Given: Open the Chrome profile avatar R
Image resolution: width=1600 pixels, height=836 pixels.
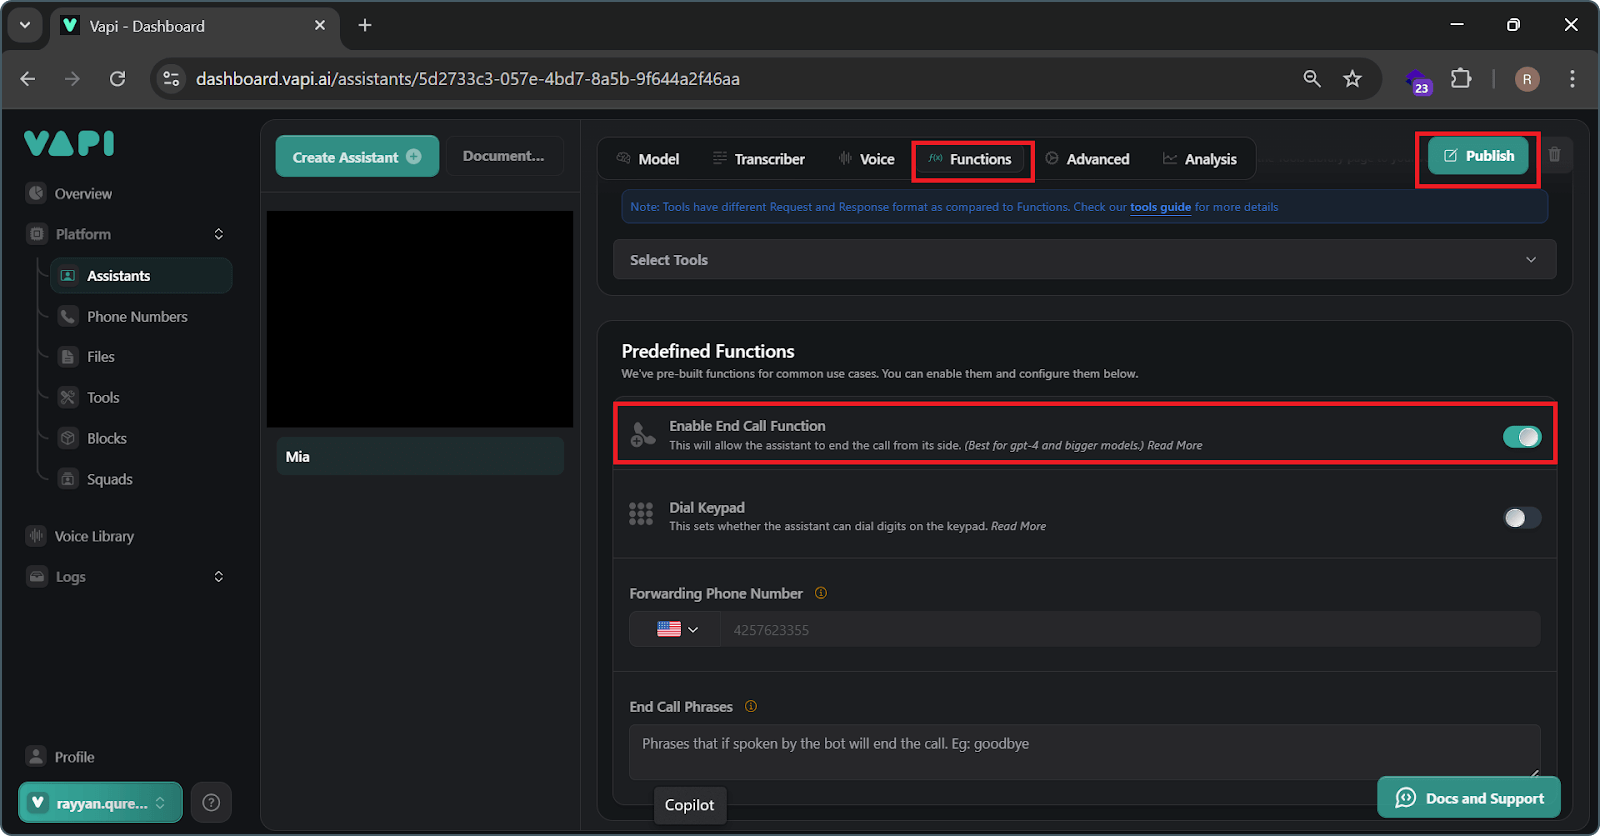Looking at the screenshot, I should [x=1527, y=79].
